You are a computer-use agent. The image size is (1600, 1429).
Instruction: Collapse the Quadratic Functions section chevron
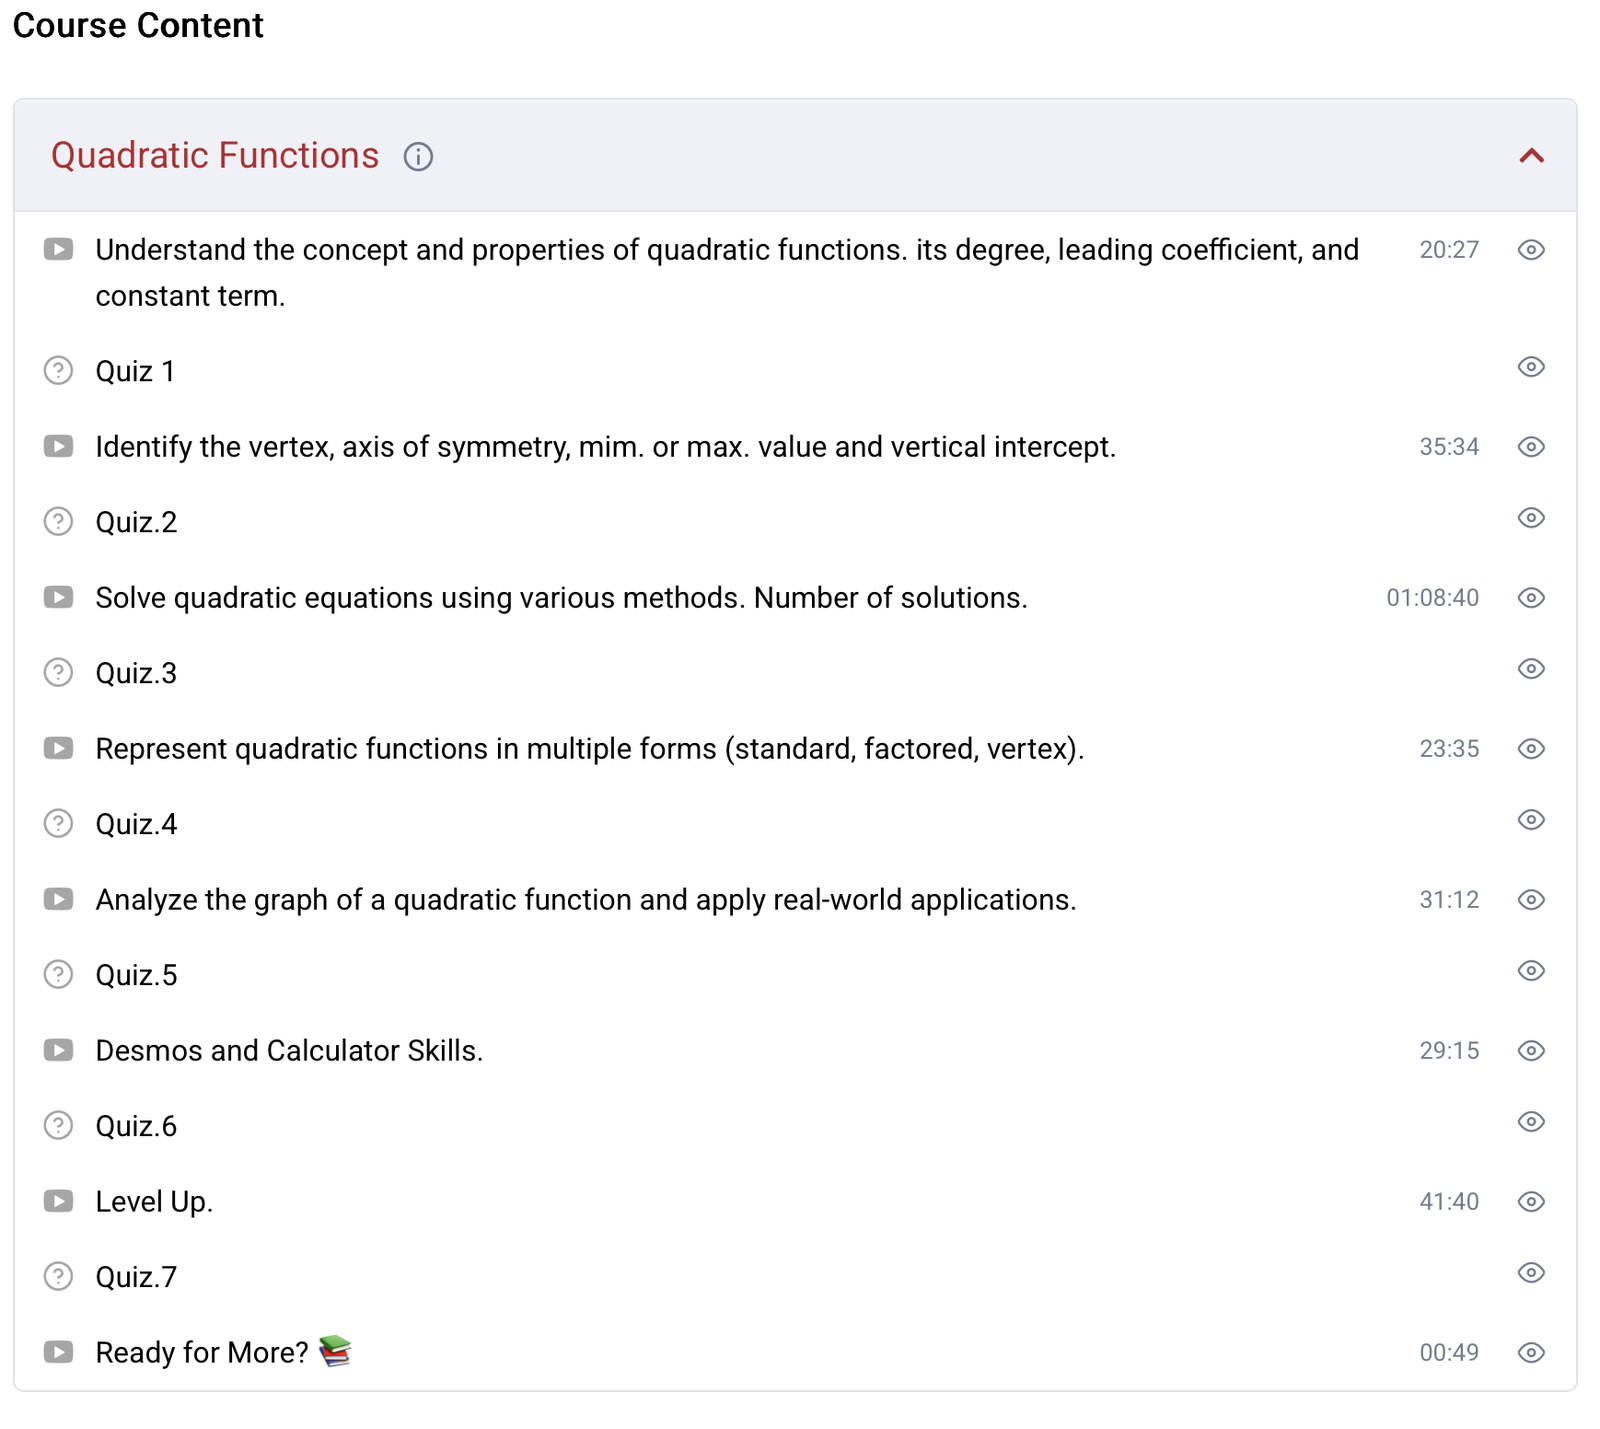[x=1531, y=156]
